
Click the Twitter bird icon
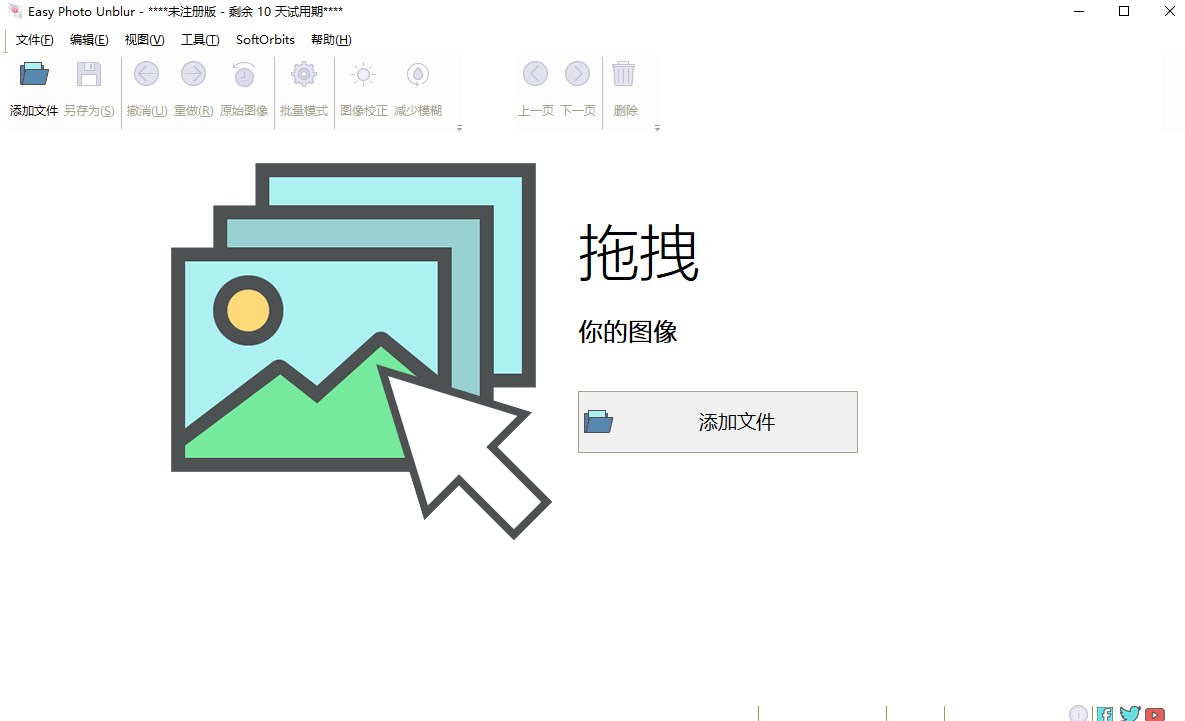[x=1129, y=713]
